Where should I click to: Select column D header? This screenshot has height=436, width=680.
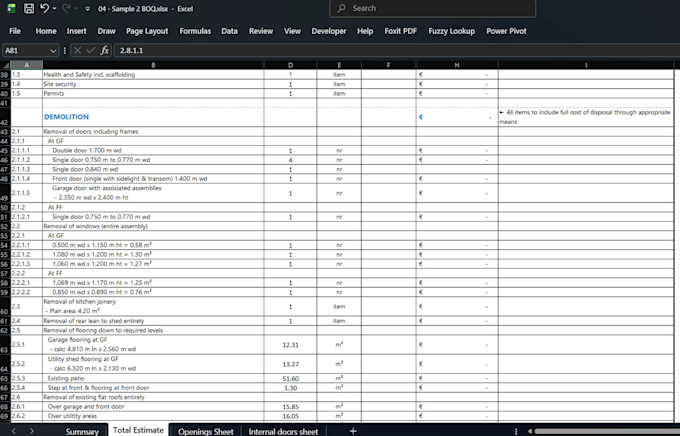291,65
